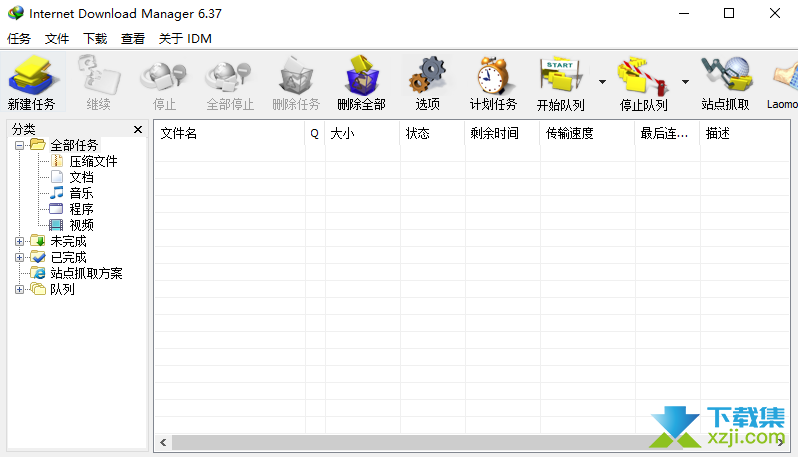Open dropdown arrow next to 停止队列
The image size is (798, 457).
(x=686, y=82)
